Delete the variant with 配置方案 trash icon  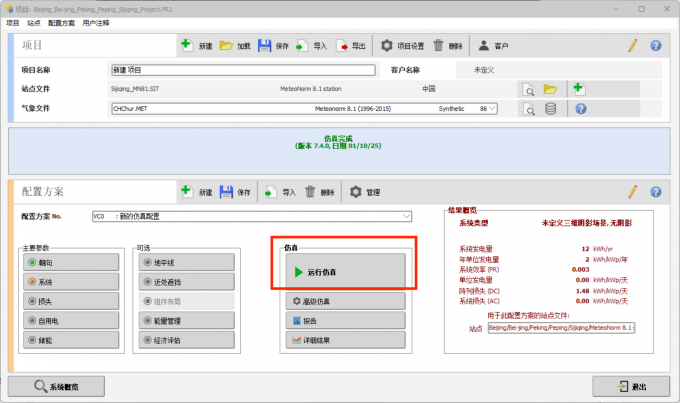coord(312,191)
